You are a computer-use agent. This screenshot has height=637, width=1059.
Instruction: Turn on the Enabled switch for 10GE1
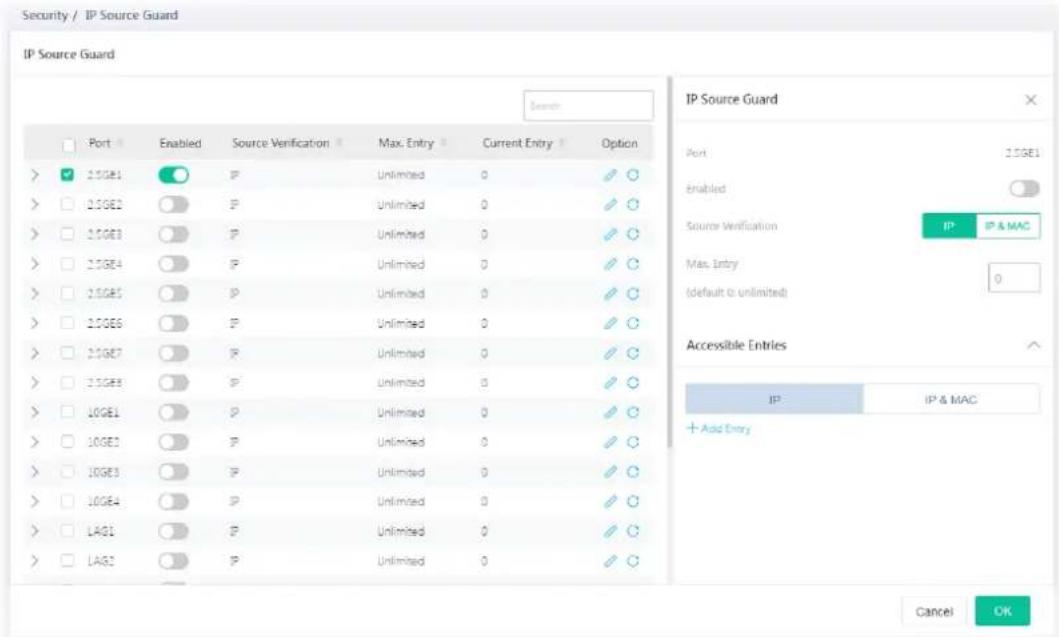click(x=174, y=413)
